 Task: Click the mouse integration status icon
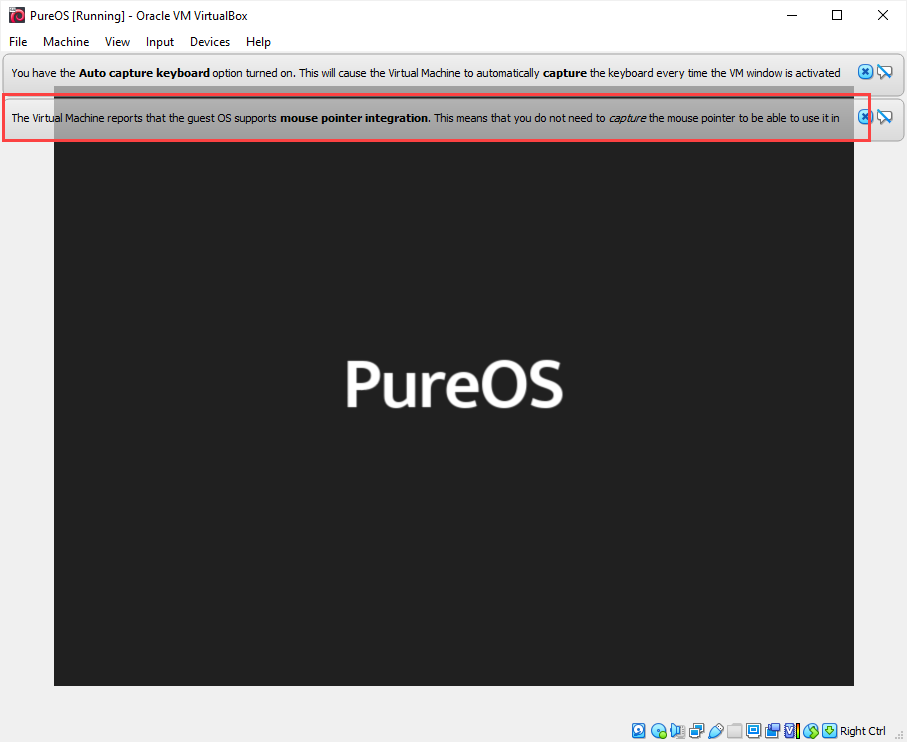coord(811,731)
